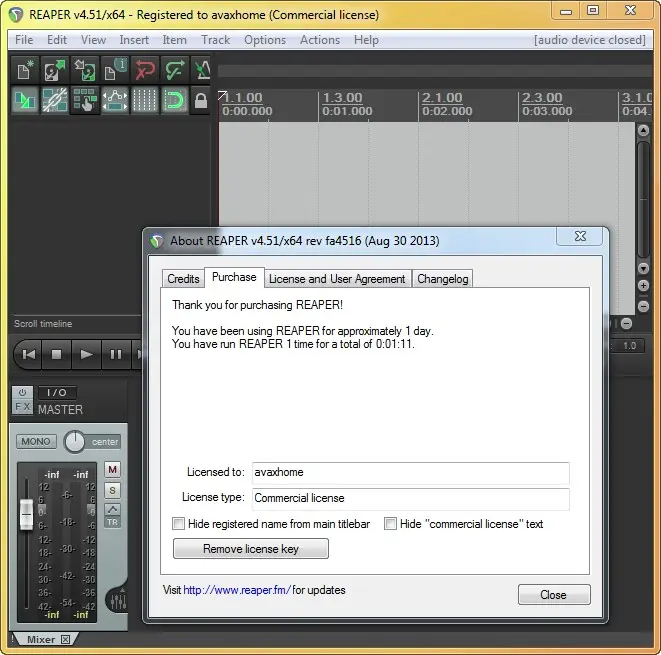Open the Edit menu

[57, 40]
